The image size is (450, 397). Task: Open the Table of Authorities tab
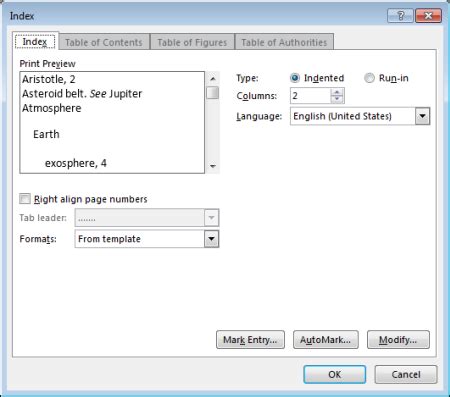coord(284,42)
